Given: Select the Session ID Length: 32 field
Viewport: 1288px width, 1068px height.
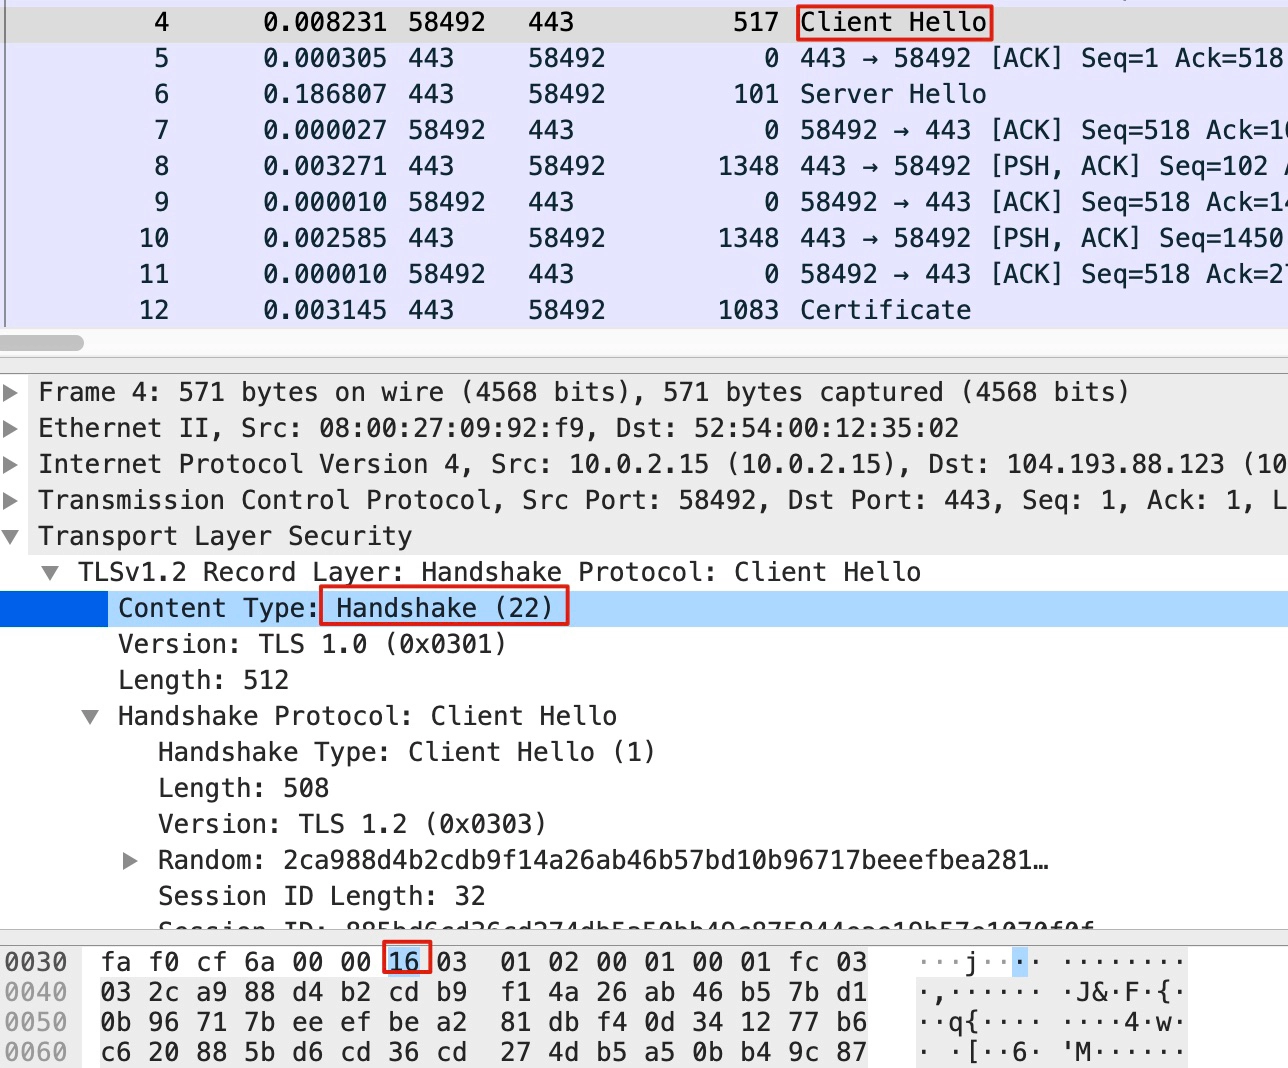Looking at the screenshot, I should click(x=321, y=897).
